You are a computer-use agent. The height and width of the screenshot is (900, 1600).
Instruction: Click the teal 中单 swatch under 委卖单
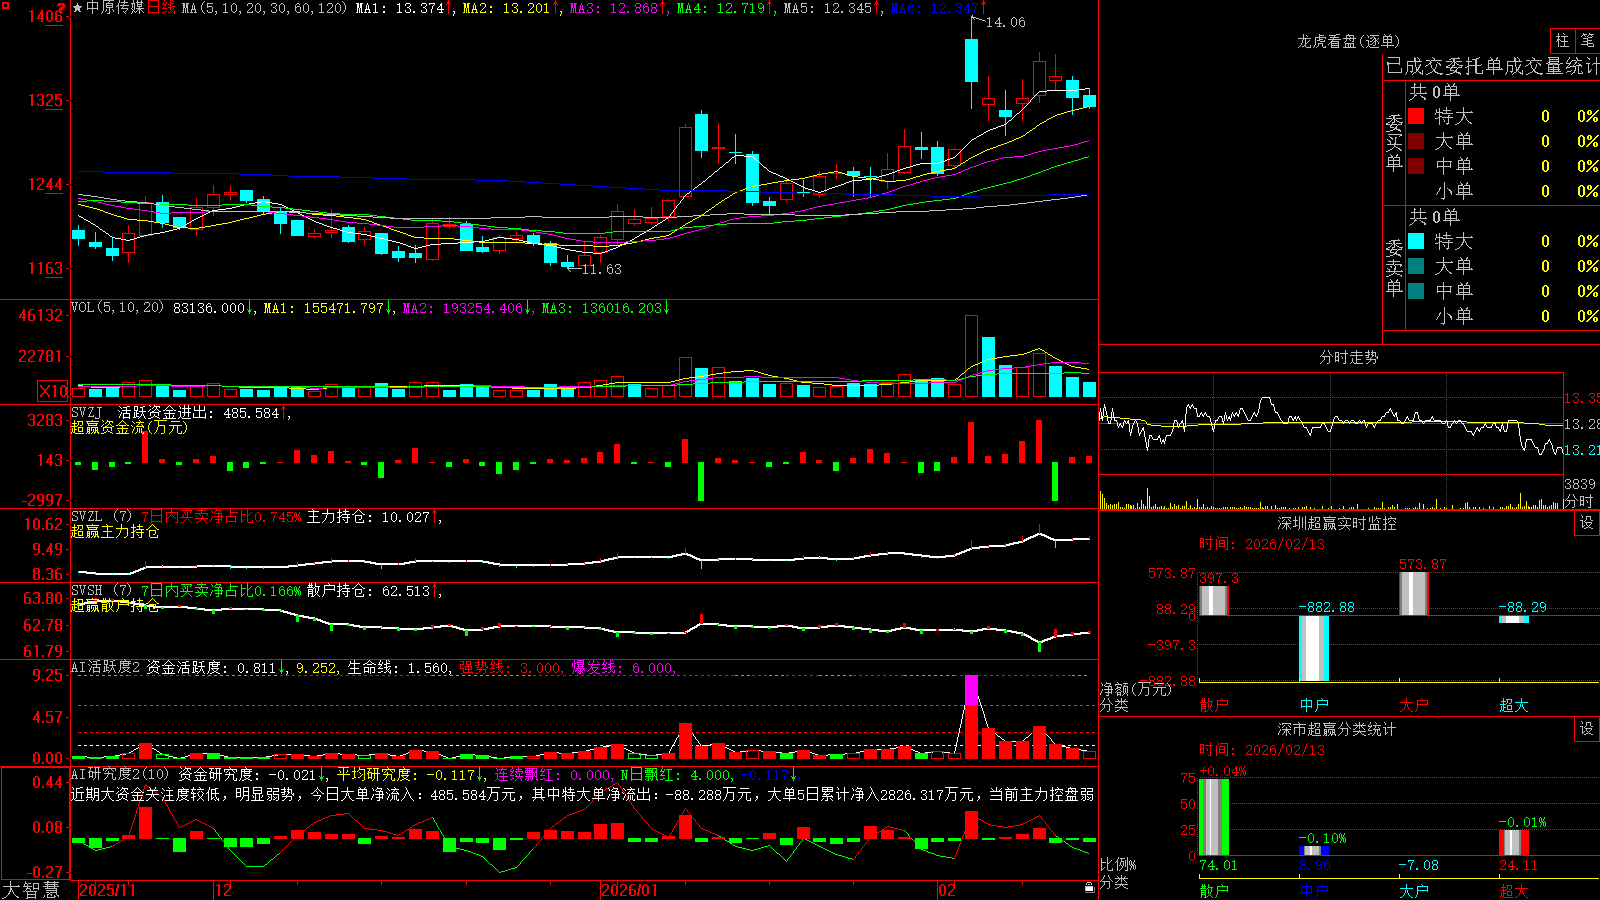click(x=1416, y=291)
